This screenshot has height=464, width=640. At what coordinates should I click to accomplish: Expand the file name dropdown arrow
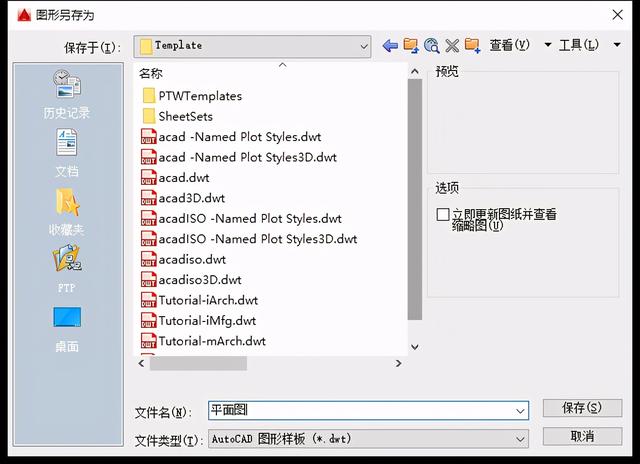(520, 411)
